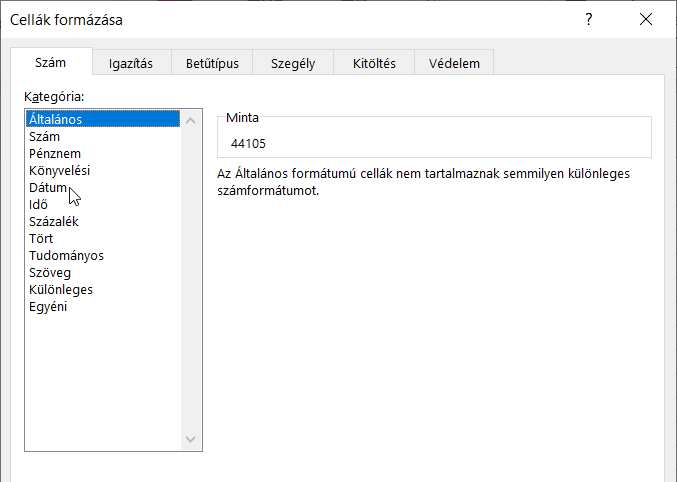Select the Pénznem category
The height and width of the screenshot is (482, 677).
[55, 154]
